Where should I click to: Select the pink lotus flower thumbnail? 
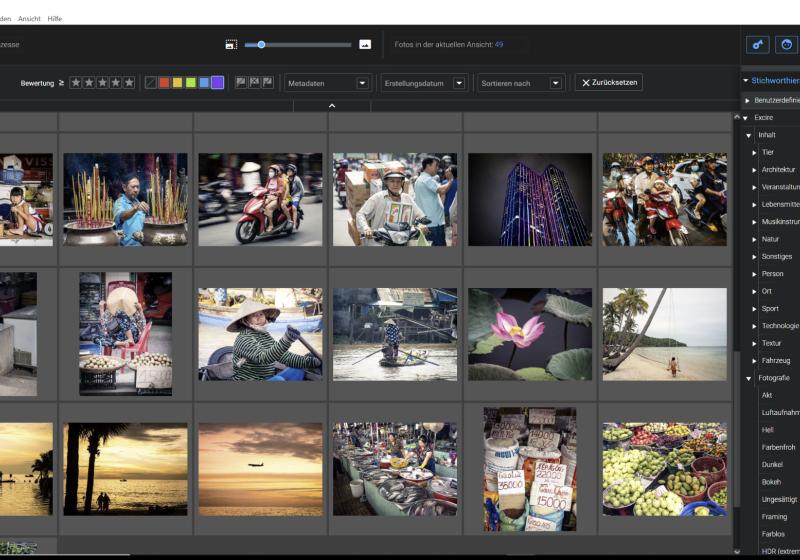tap(530, 334)
